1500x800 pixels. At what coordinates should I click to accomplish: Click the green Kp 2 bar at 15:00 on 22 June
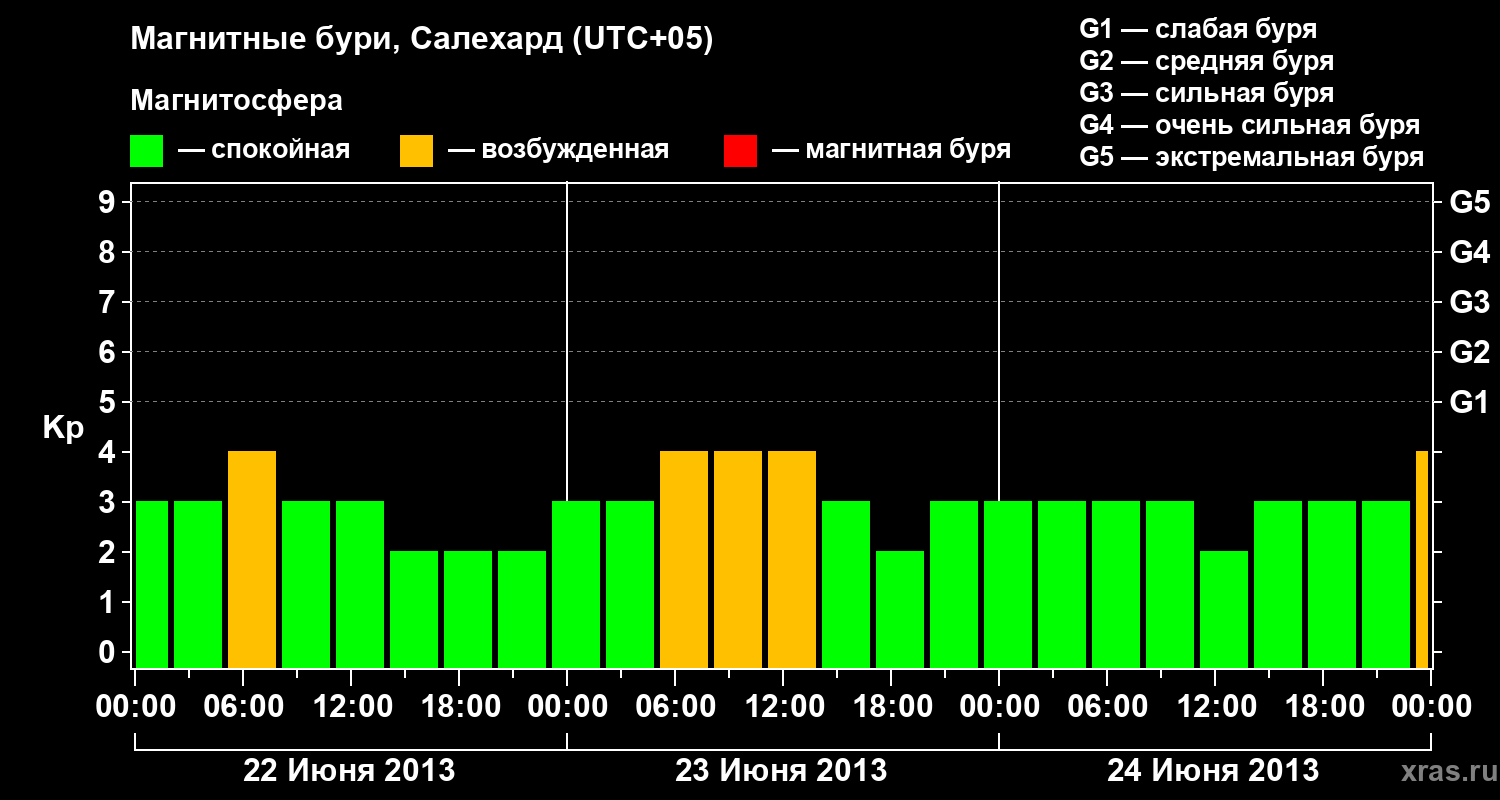pos(414,610)
